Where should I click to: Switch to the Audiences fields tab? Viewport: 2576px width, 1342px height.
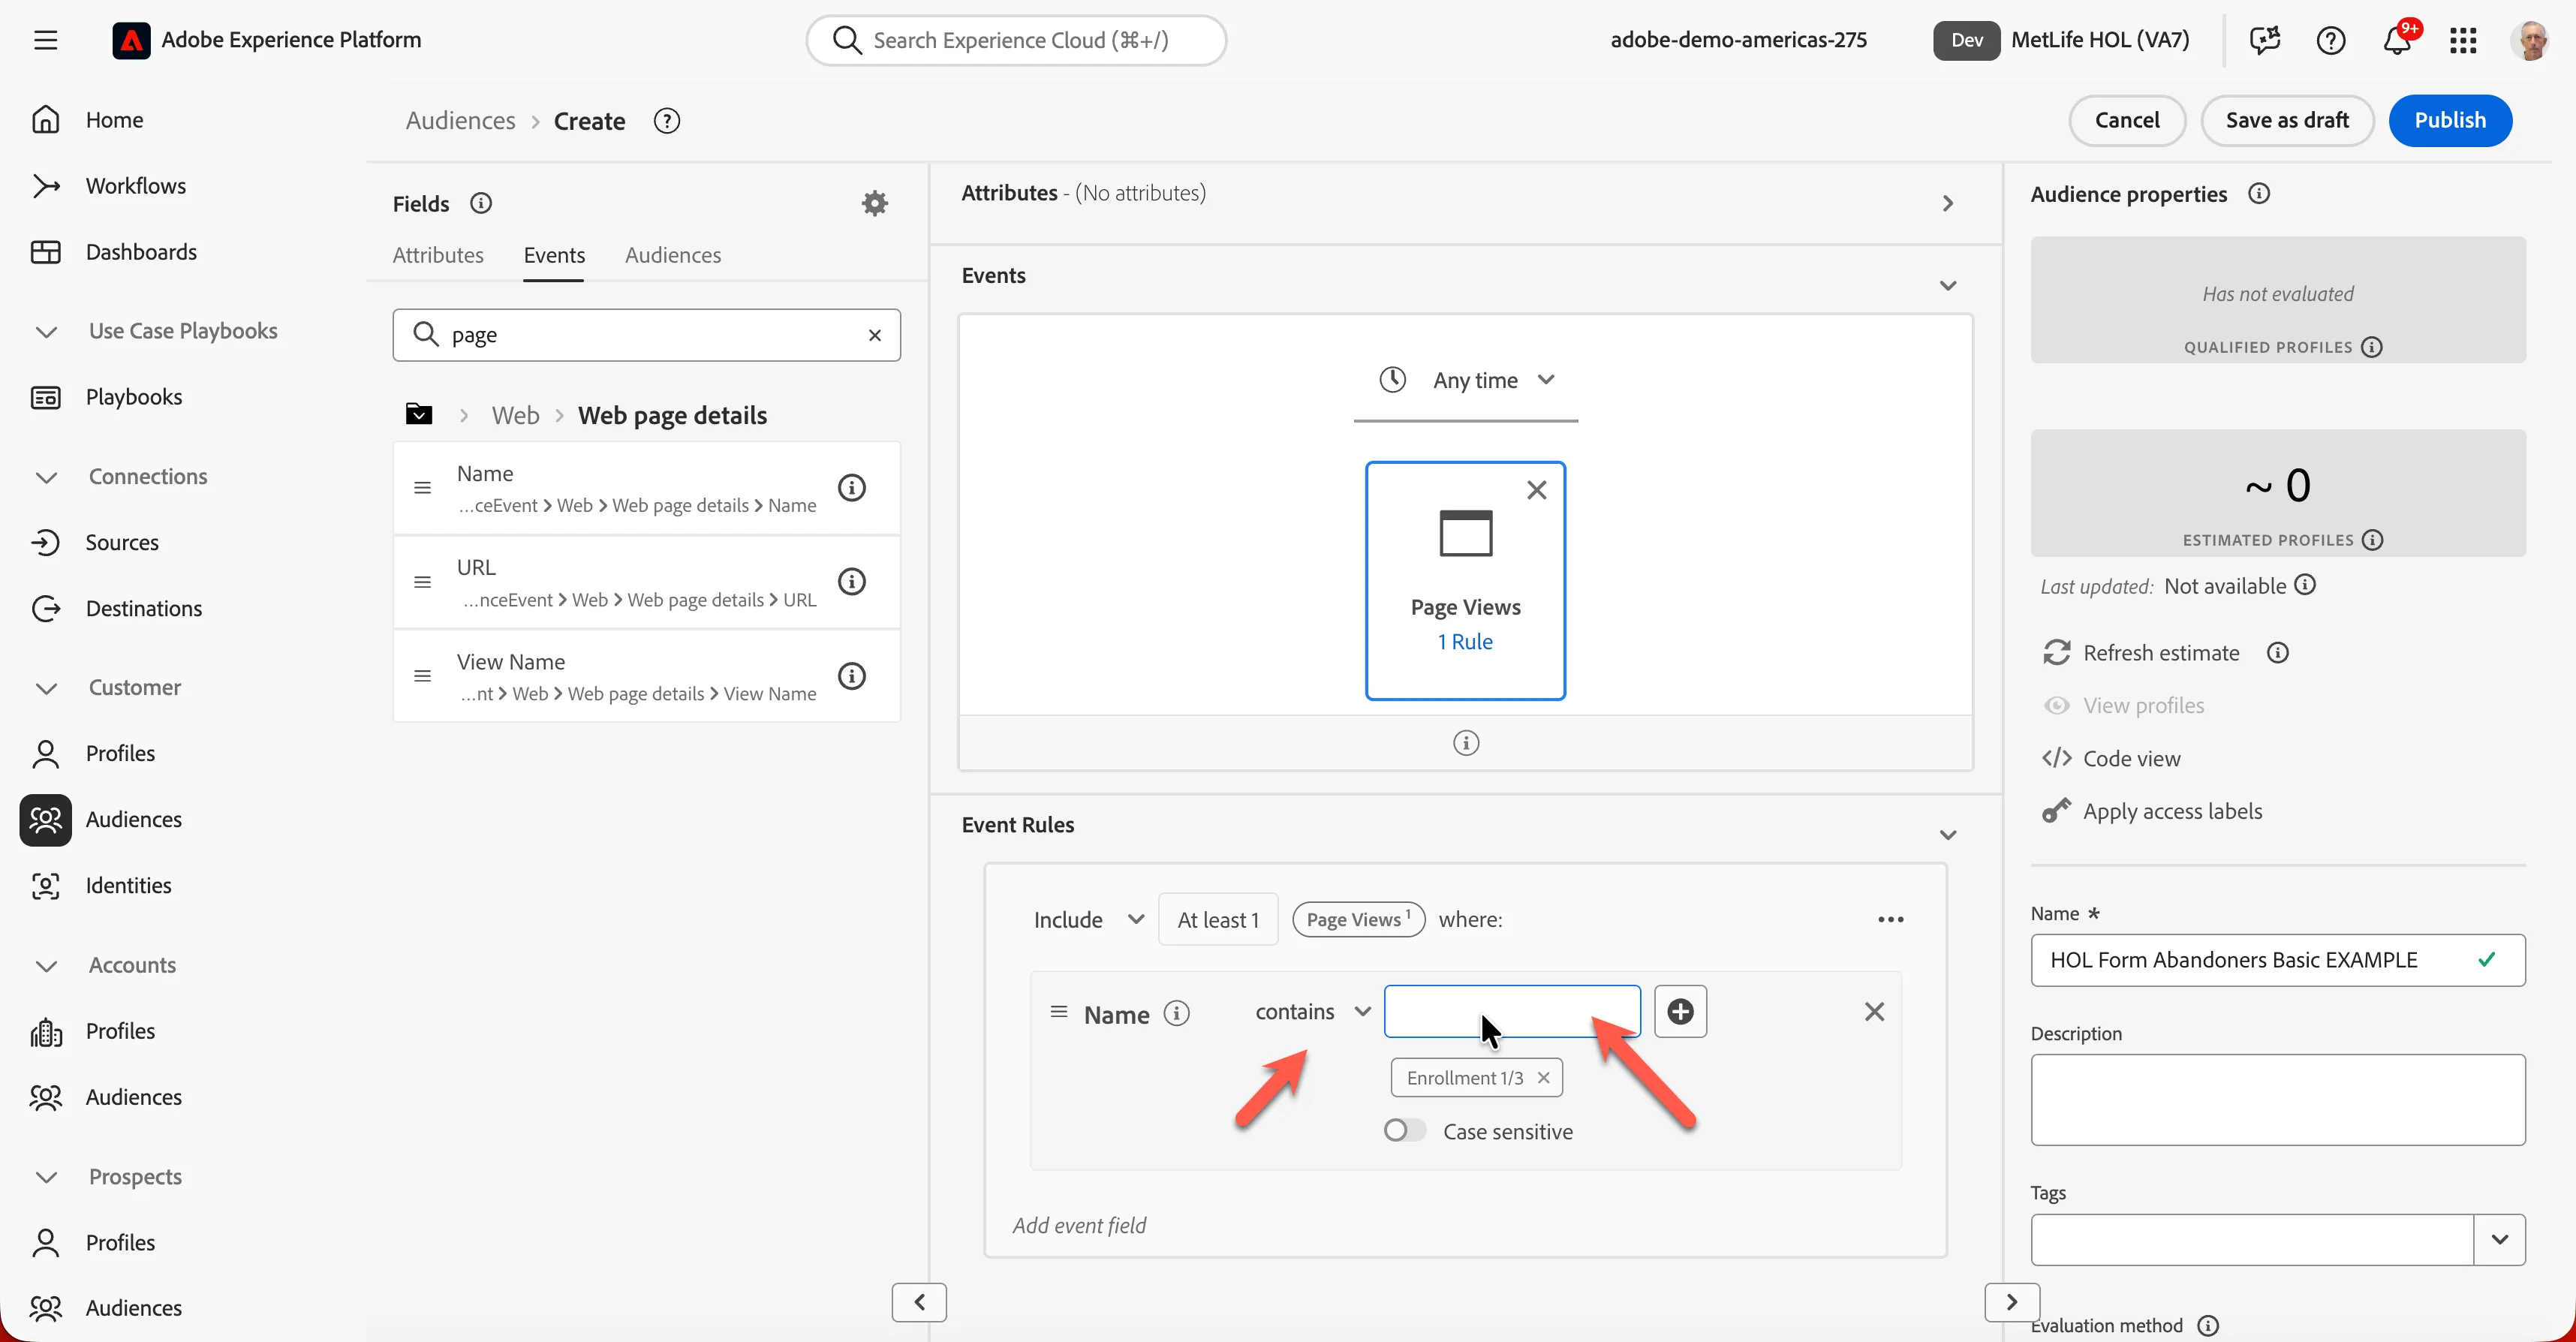tap(673, 255)
